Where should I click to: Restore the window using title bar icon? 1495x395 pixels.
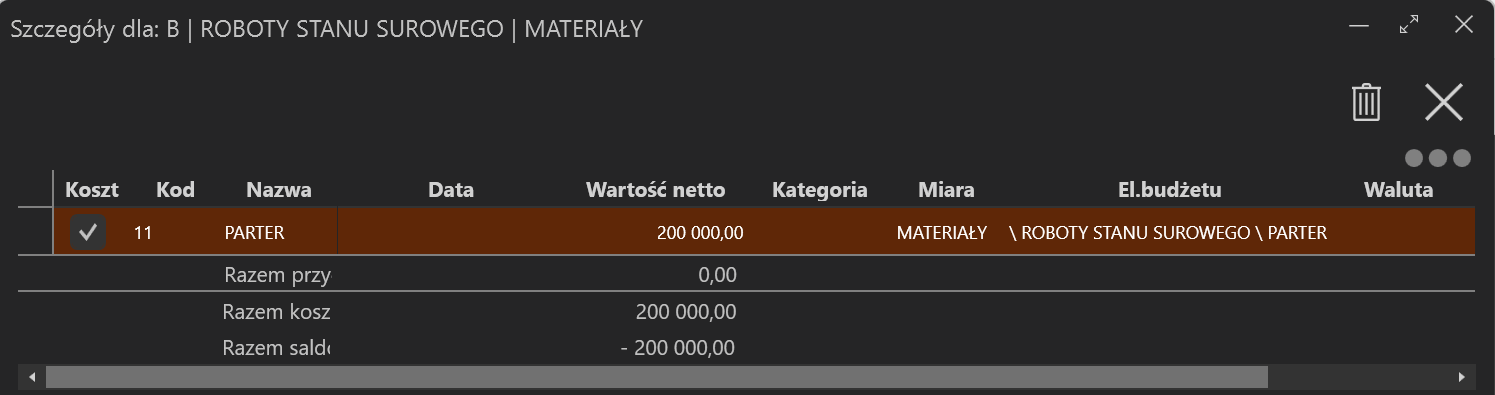[1409, 25]
